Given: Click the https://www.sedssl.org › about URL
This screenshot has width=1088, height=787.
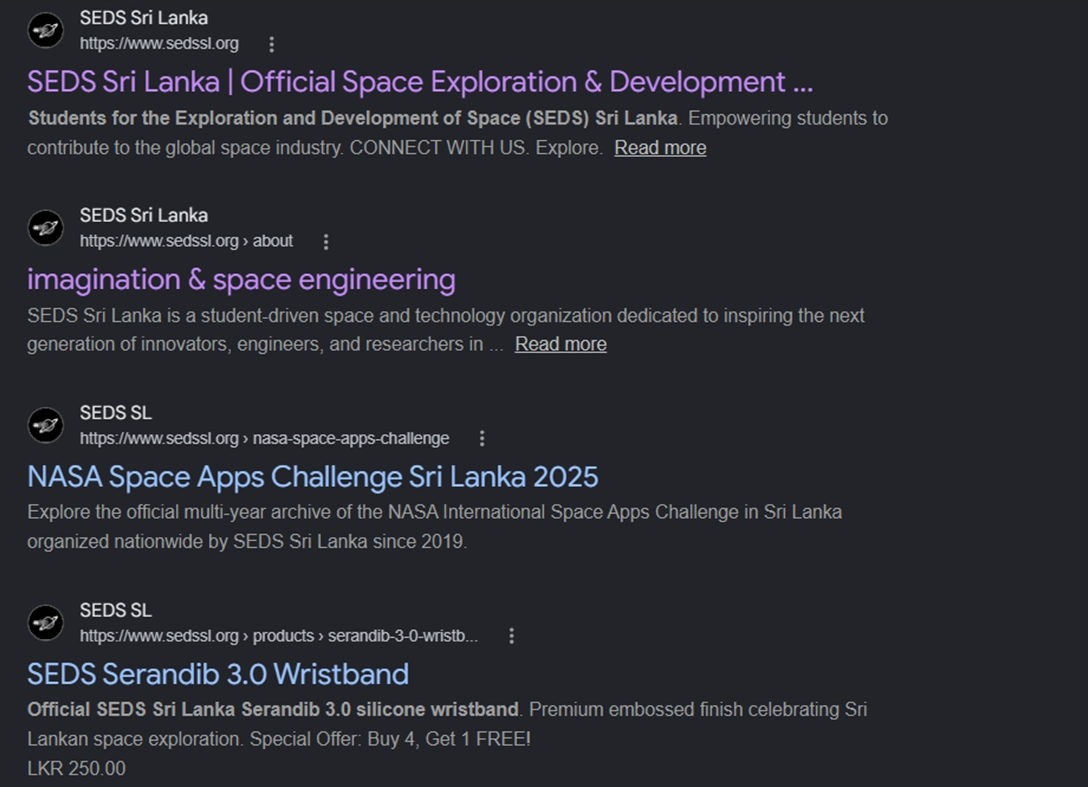Looking at the screenshot, I should point(186,241).
